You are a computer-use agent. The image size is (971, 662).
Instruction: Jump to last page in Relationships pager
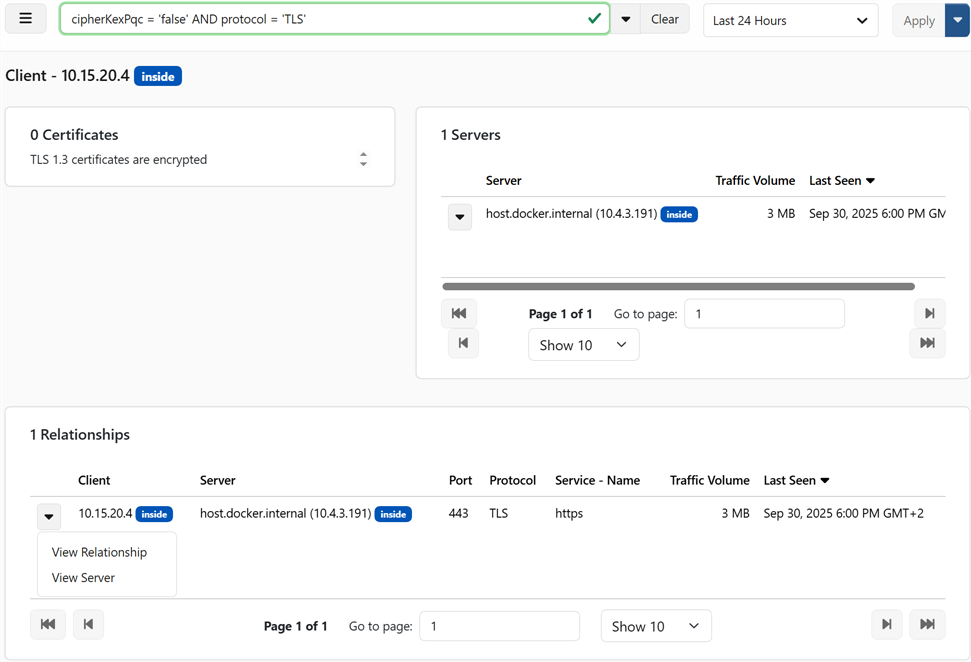(x=927, y=624)
